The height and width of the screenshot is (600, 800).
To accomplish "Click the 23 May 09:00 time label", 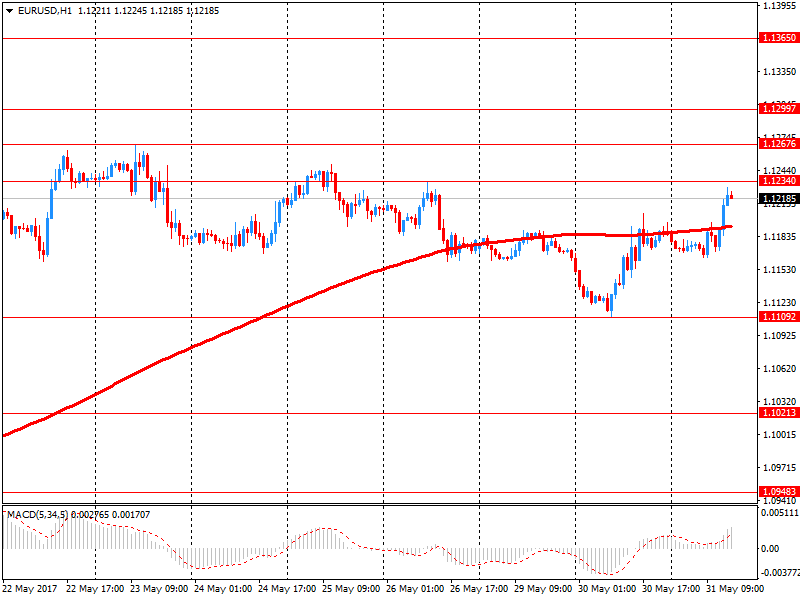I will click(159, 589).
